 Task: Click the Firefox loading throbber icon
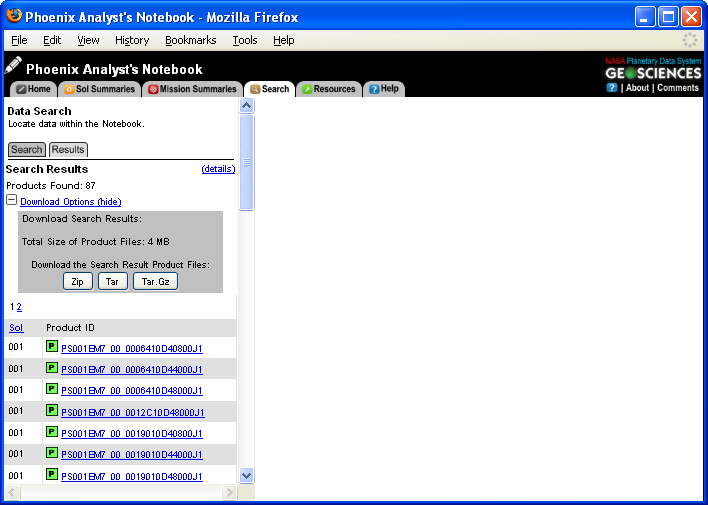(689, 40)
